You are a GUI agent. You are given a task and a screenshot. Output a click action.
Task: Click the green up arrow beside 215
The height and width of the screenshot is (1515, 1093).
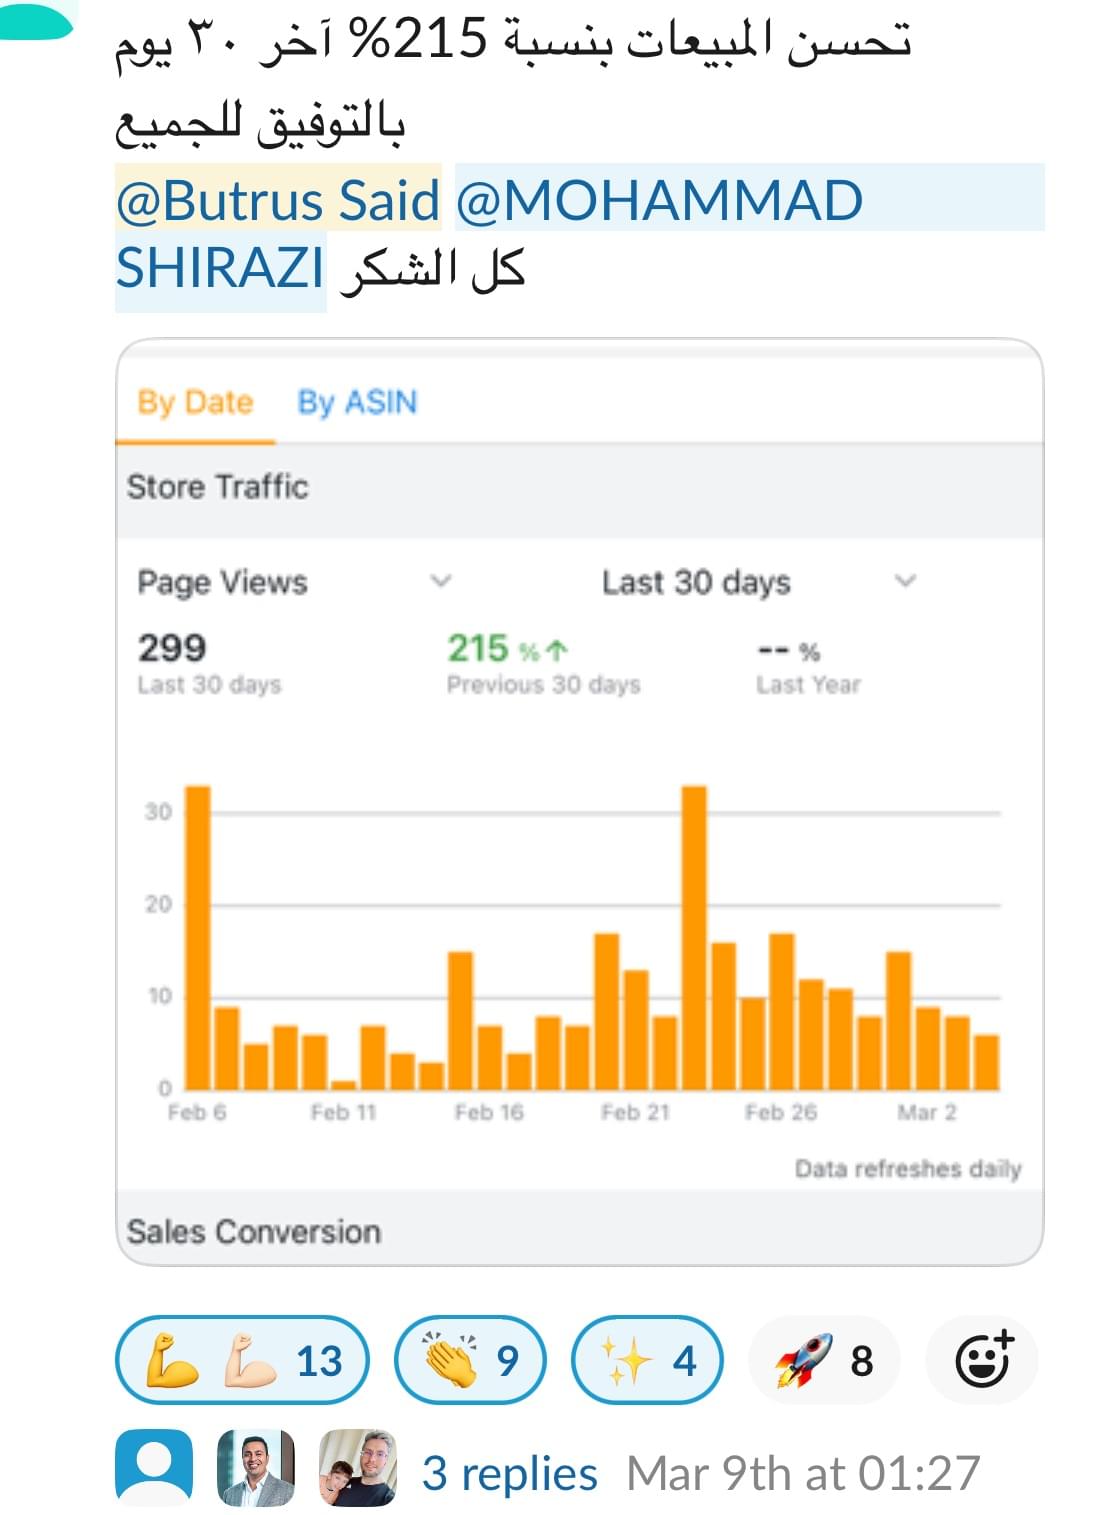click(558, 650)
